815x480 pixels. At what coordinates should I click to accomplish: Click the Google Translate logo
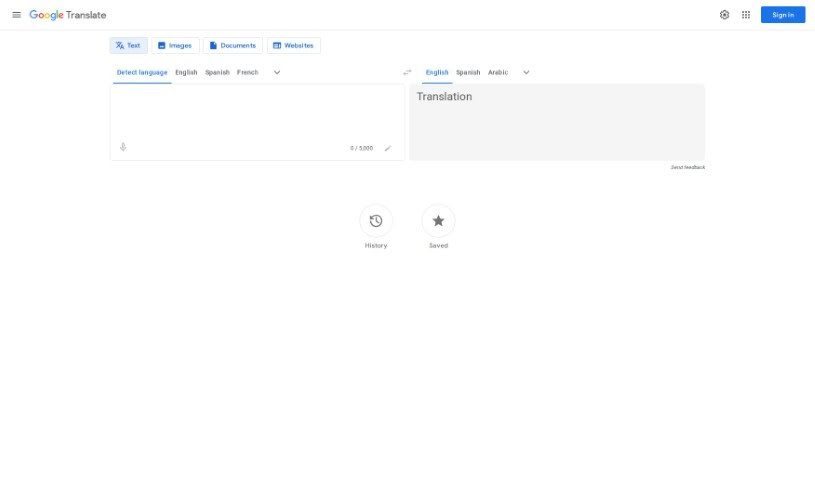click(x=68, y=15)
